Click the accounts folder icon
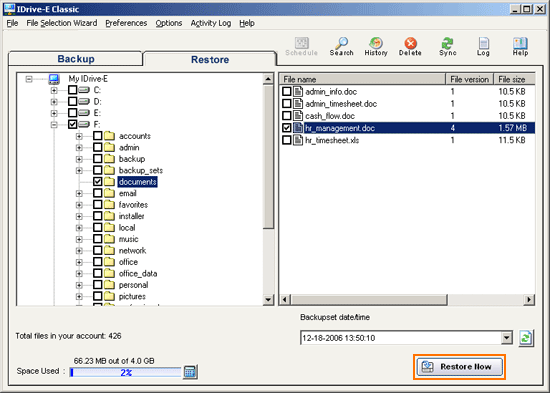The height and width of the screenshot is (393, 550). [x=109, y=136]
